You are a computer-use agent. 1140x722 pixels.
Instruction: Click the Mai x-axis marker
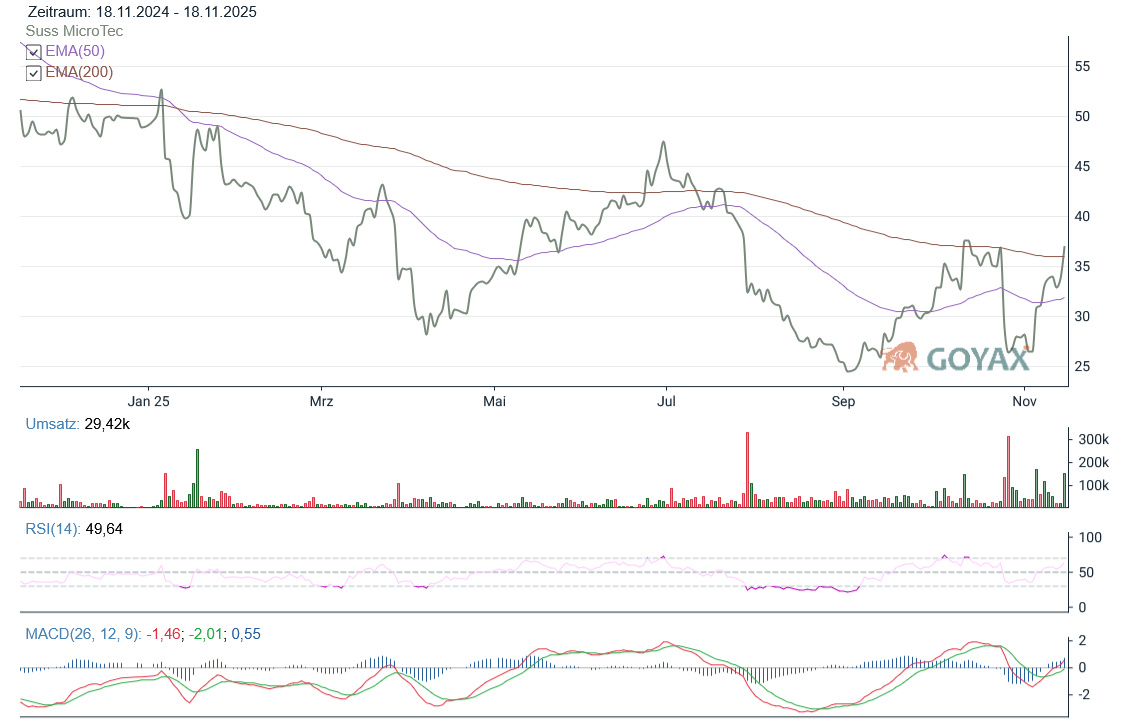click(494, 402)
